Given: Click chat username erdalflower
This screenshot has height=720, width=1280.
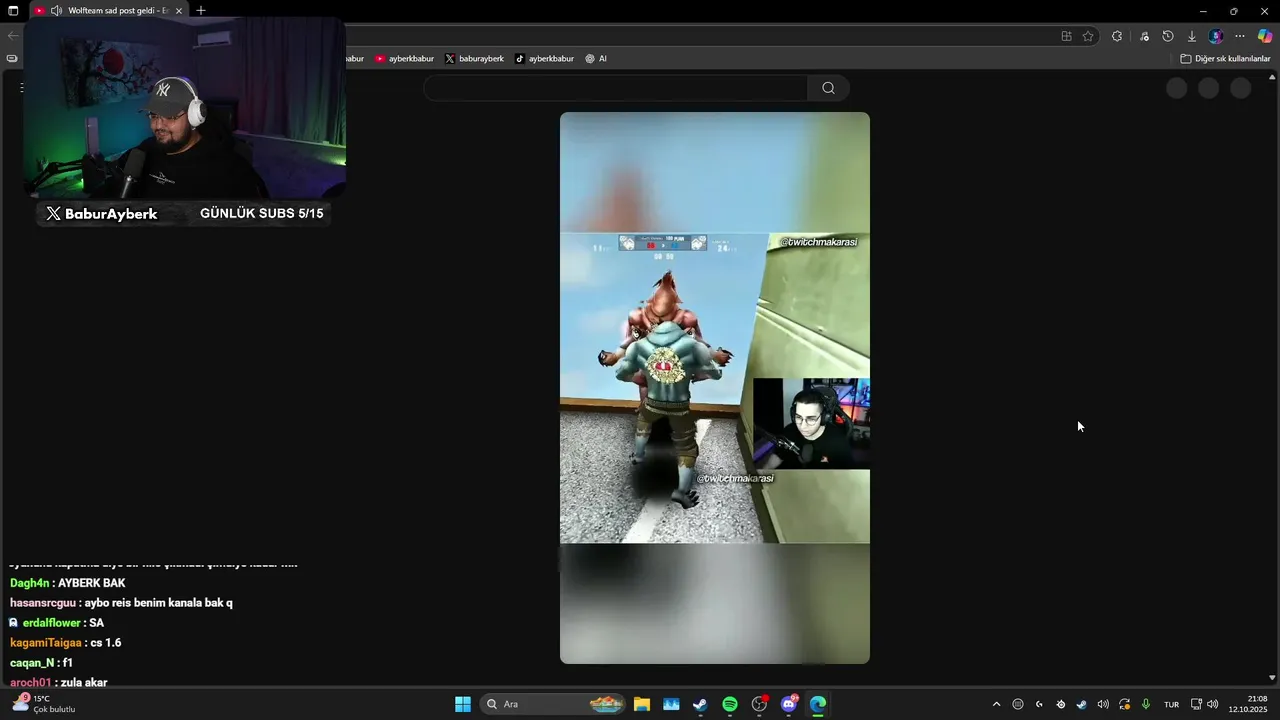Looking at the screenshot, I should tap(52, 623).
